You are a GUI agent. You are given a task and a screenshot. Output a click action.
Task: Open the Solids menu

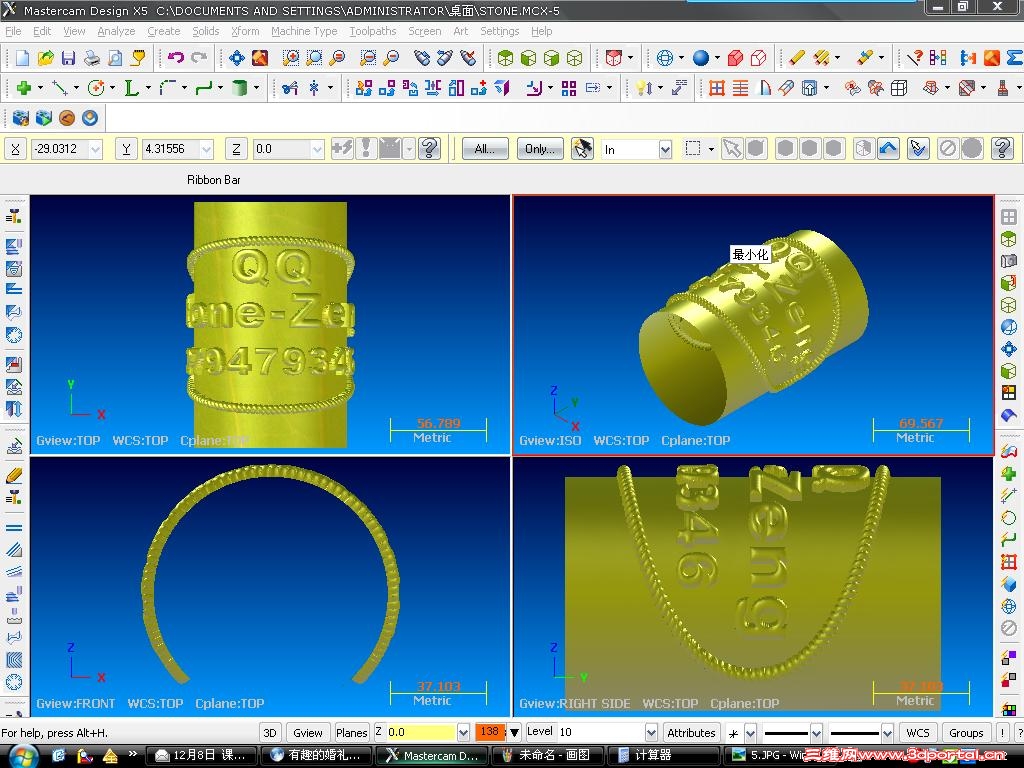(206, 31)
